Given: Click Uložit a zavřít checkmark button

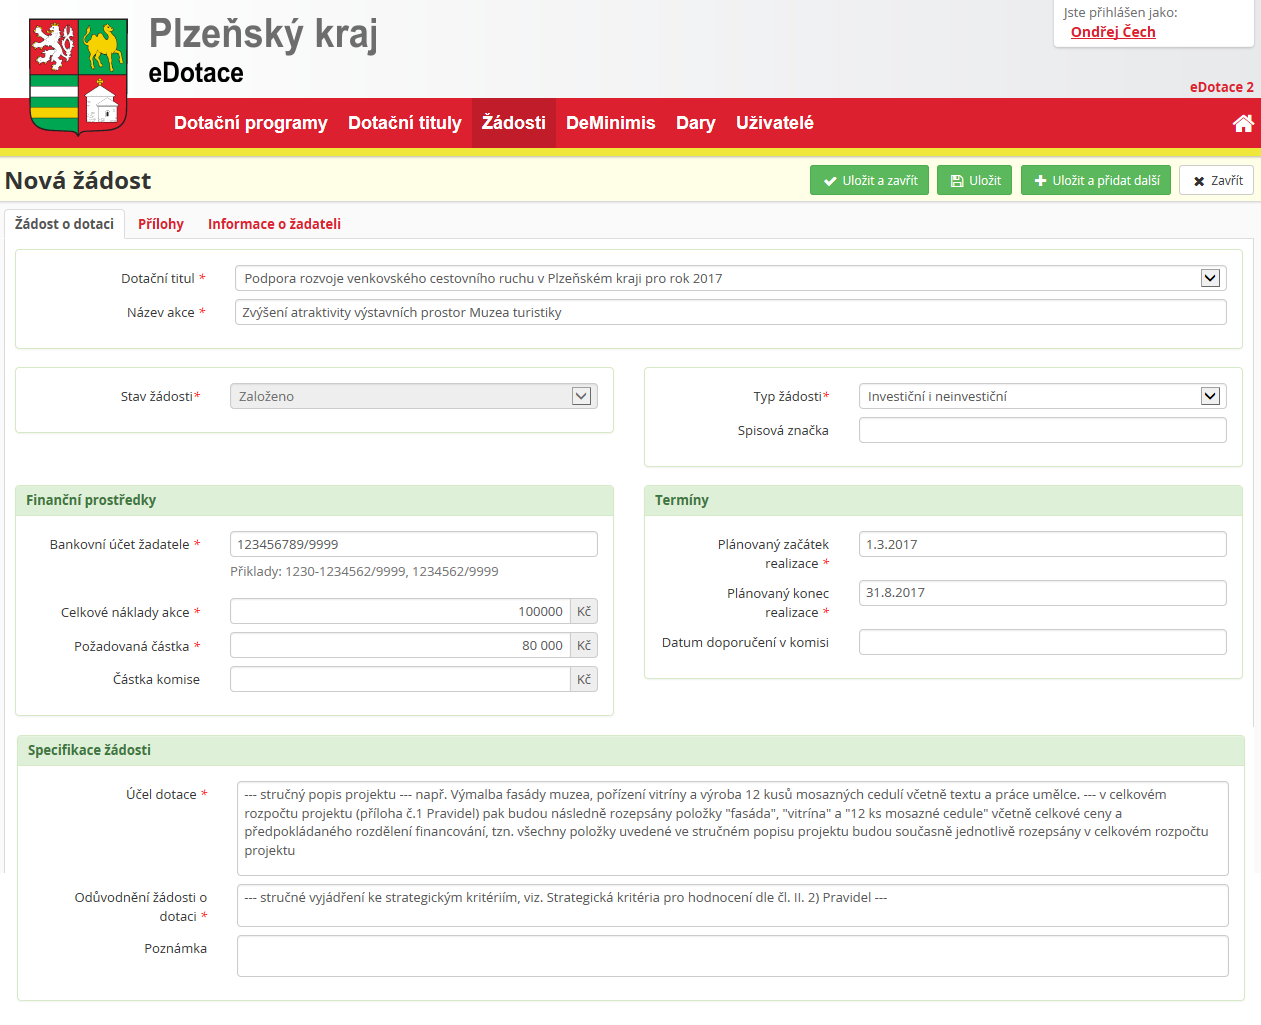Looking at the screenshot, I should 869,181.
